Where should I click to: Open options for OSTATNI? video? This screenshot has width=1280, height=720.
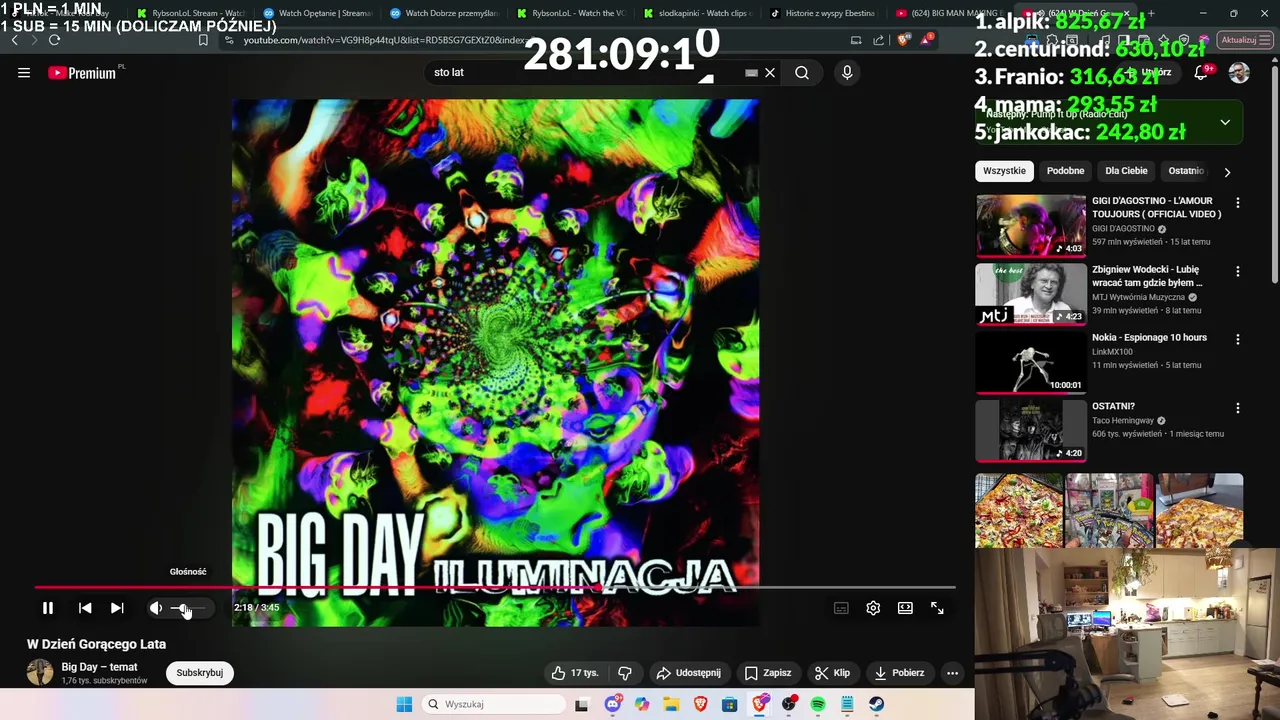[1238, 408]
